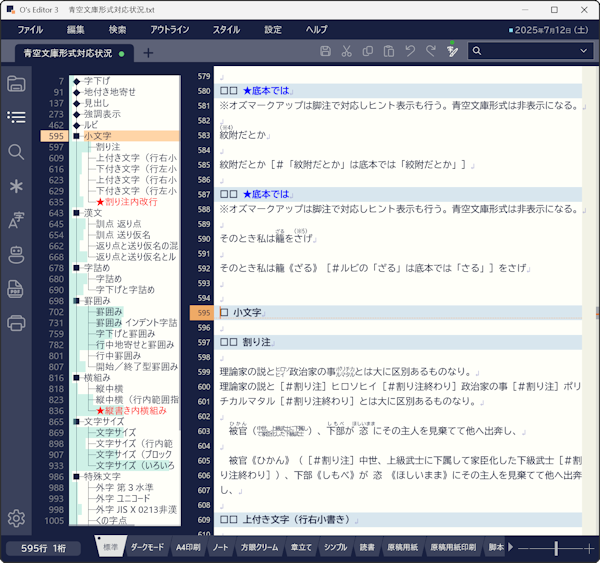
Task: Select ★割り注内改行 outline item
Action: click(x=127, y=202)
